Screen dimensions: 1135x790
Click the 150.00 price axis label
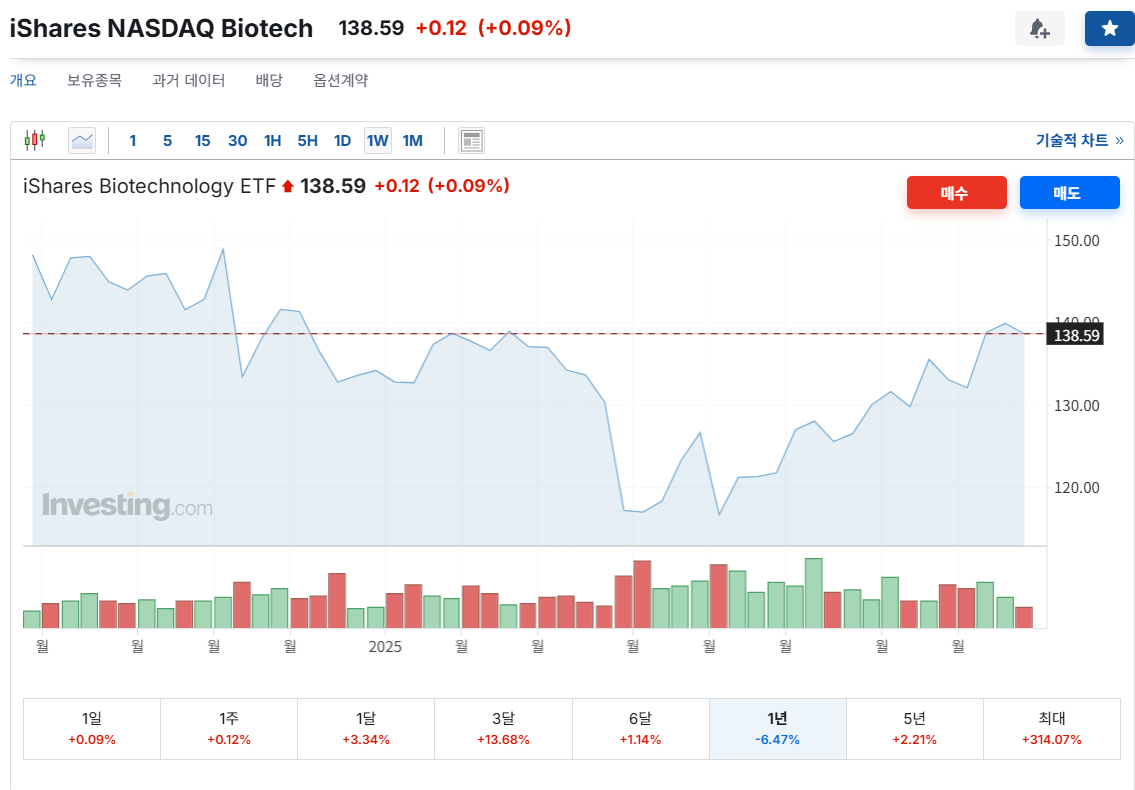click(1076, 240)
